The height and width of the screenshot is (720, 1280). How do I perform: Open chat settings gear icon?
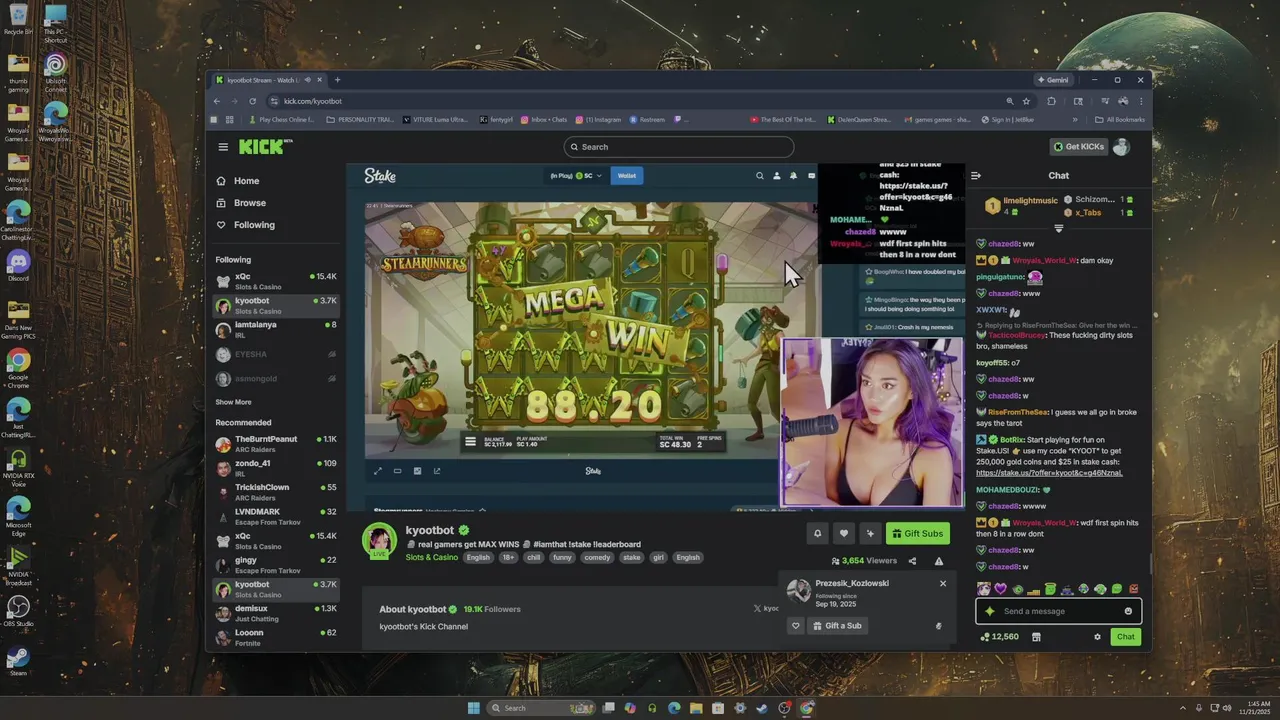coord(1097,637)
